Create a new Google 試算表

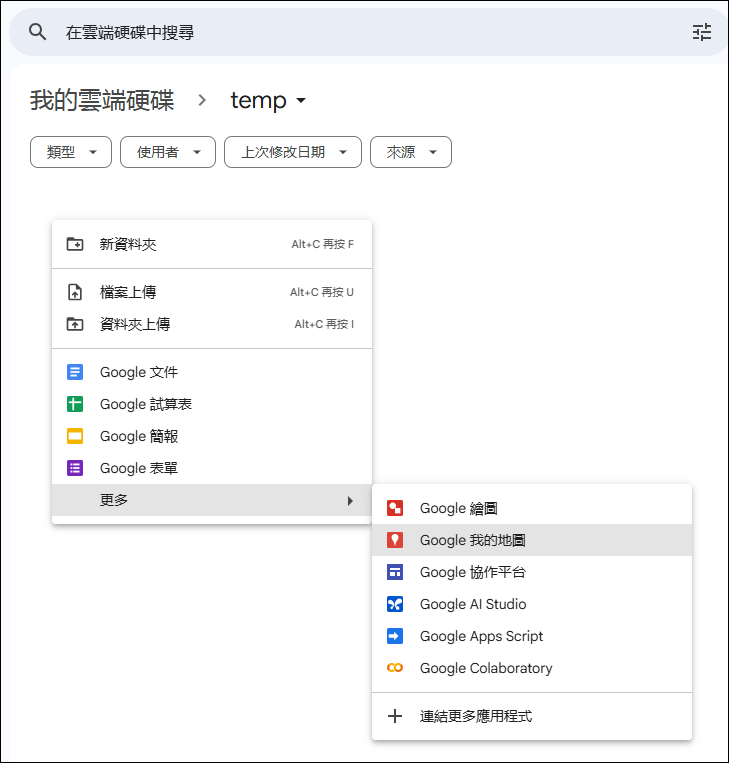coord(212,404)
